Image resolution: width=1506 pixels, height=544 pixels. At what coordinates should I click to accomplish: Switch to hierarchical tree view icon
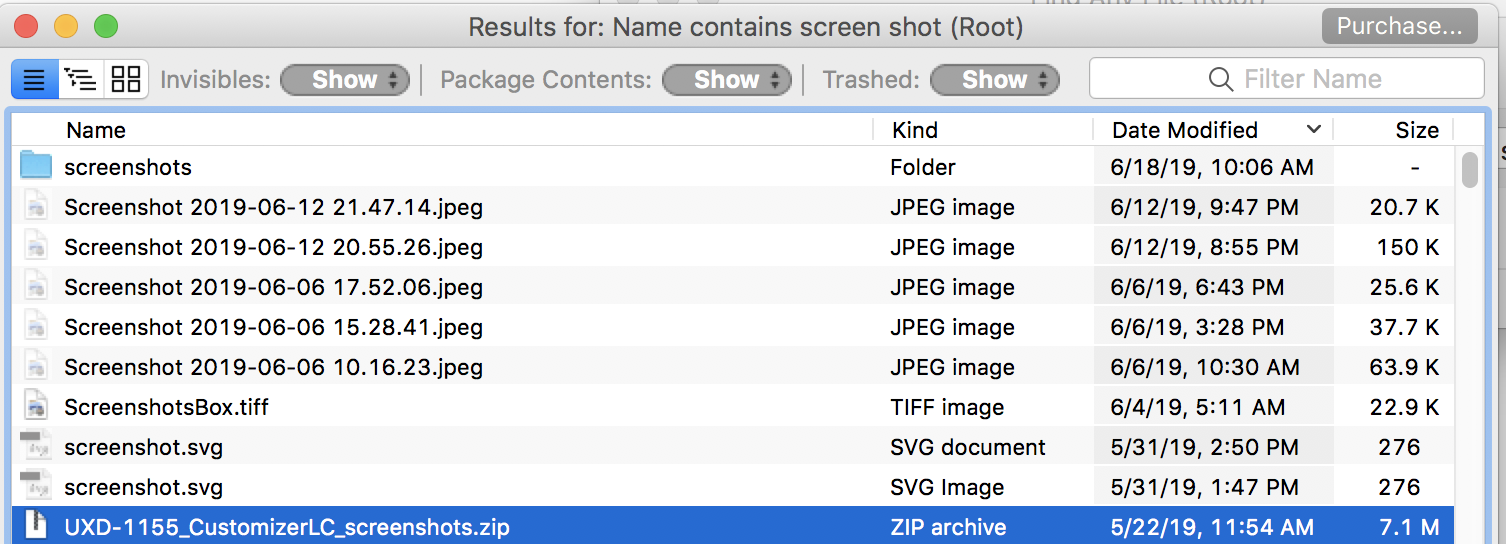click(80, 80)
